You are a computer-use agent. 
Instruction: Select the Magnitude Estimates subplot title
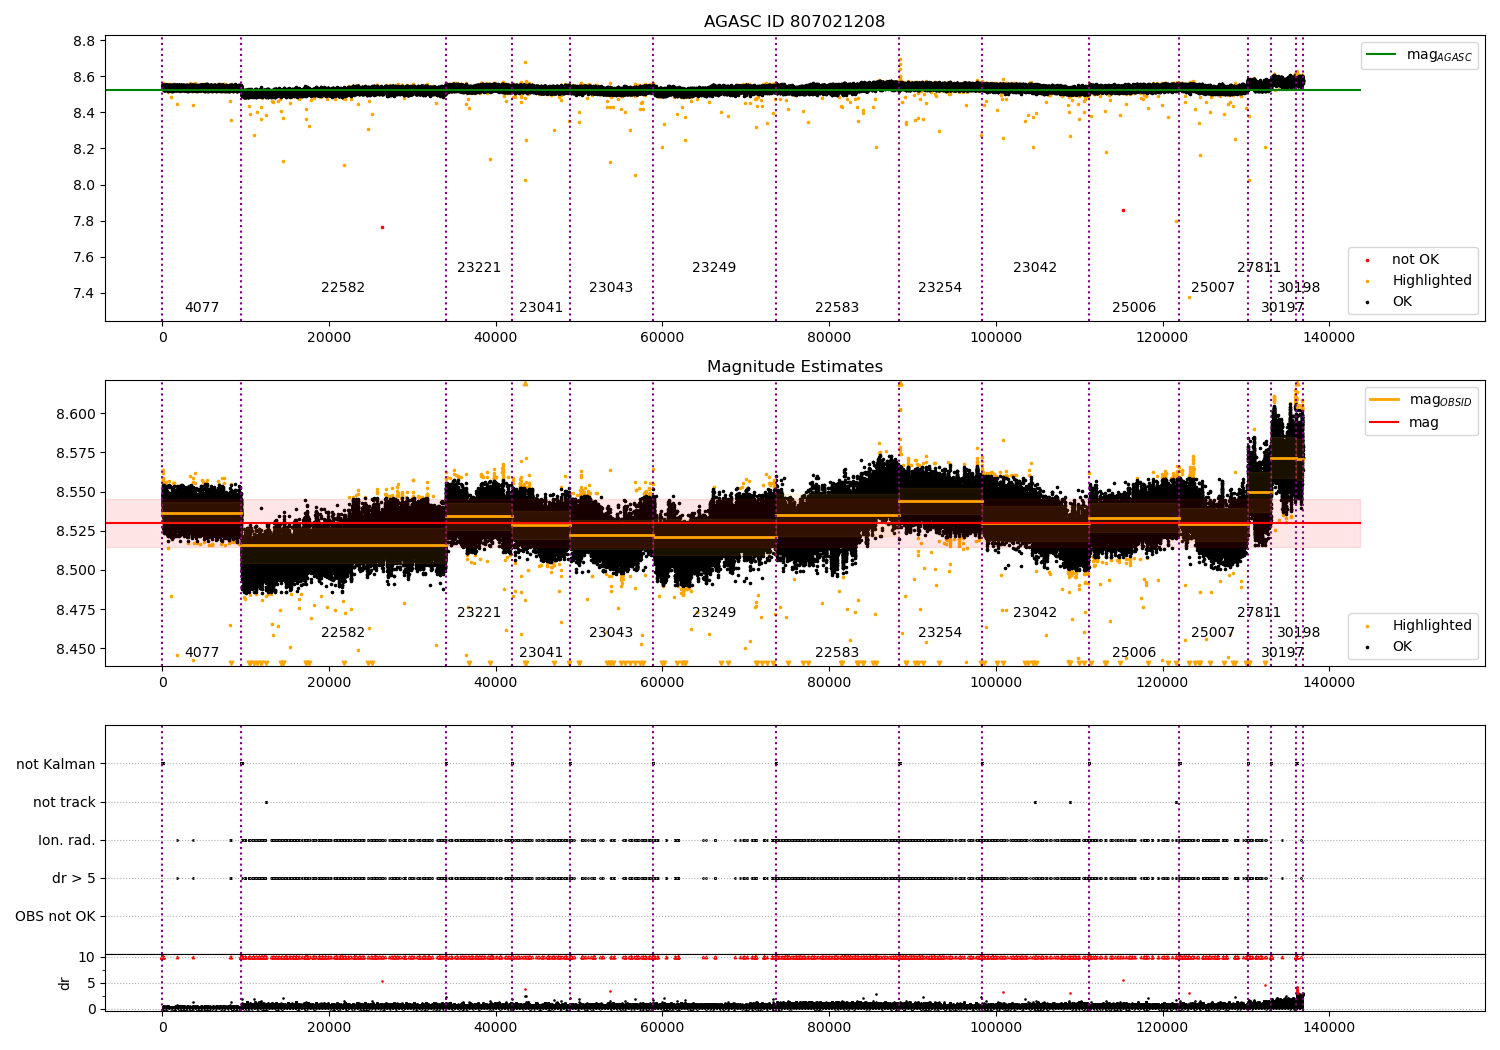click(x=794, y=367)
